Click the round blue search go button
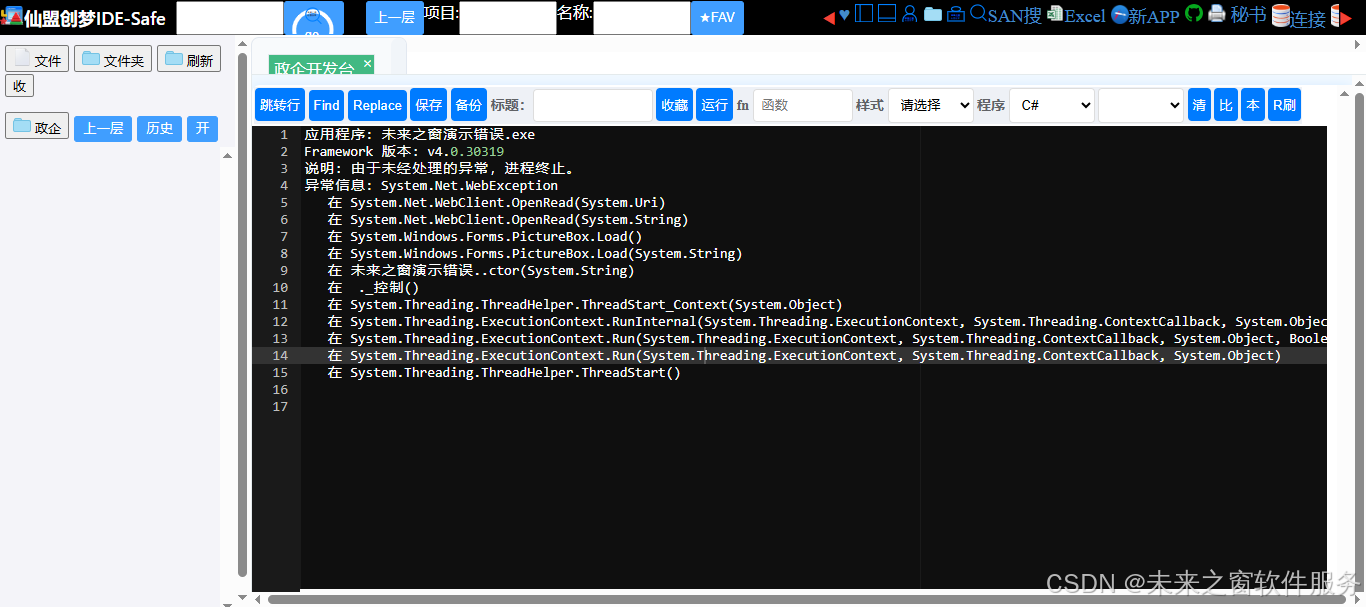 point(313,18)
